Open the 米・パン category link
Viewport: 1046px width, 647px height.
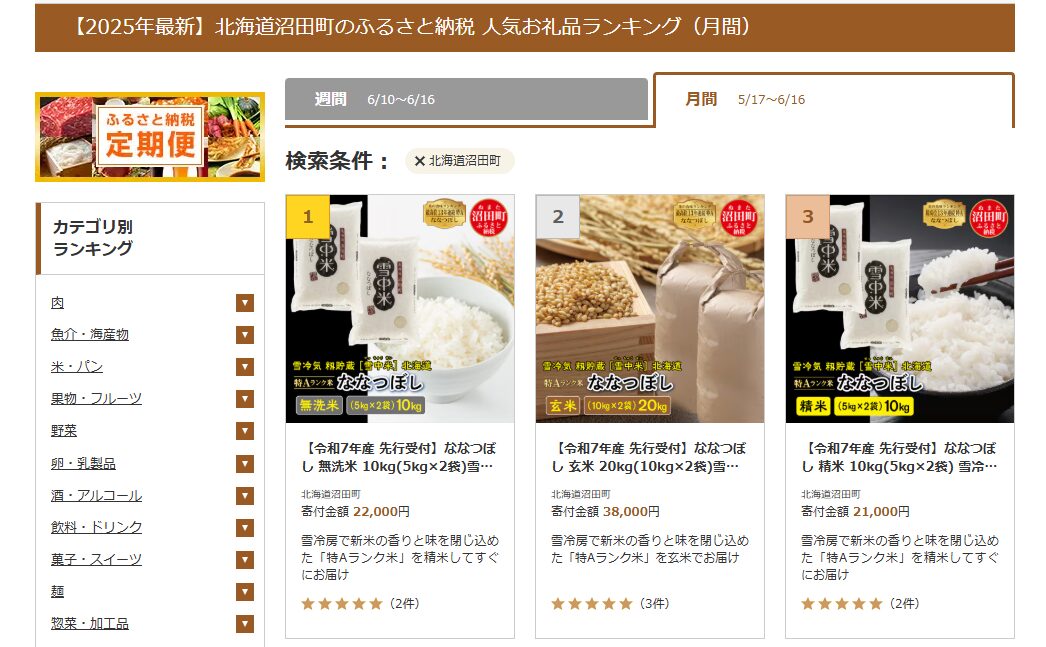click(x=77, y=367)
